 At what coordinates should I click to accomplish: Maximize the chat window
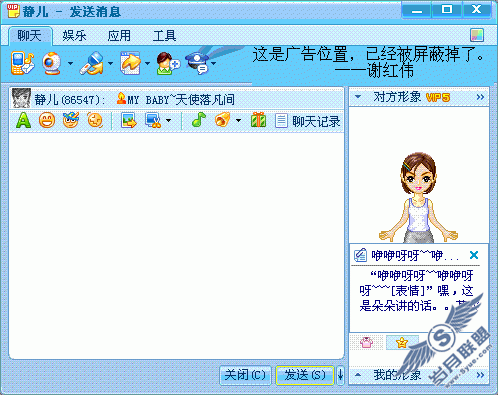coord(447,10)
